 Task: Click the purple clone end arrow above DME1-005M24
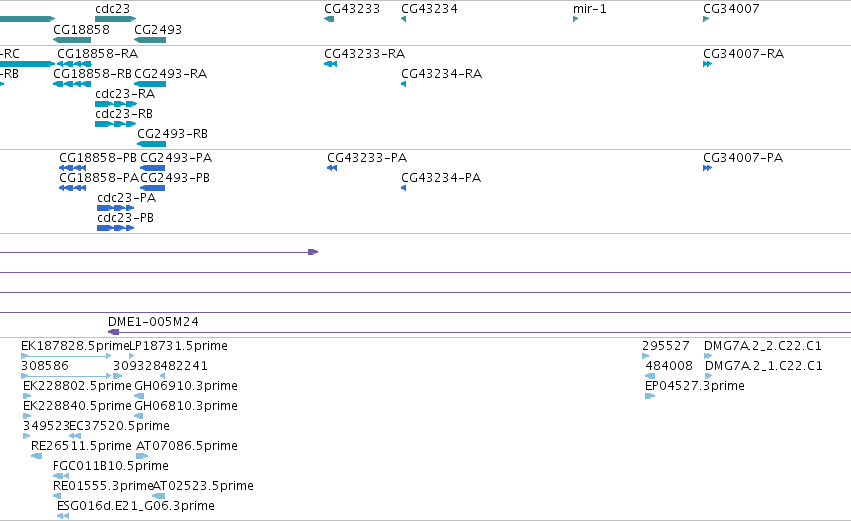[x=313, y=252]
